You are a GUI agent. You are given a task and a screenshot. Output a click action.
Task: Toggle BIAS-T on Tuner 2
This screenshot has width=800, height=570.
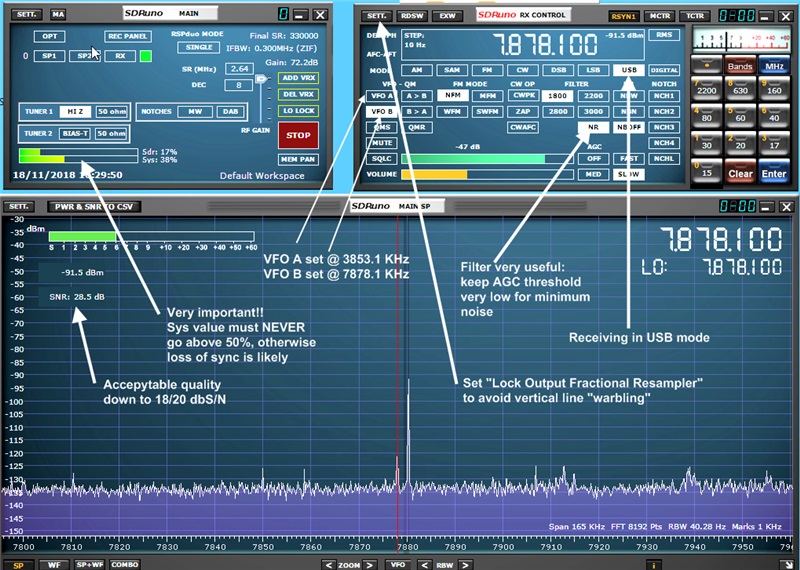pyautogui.click(x=75, y=134)
